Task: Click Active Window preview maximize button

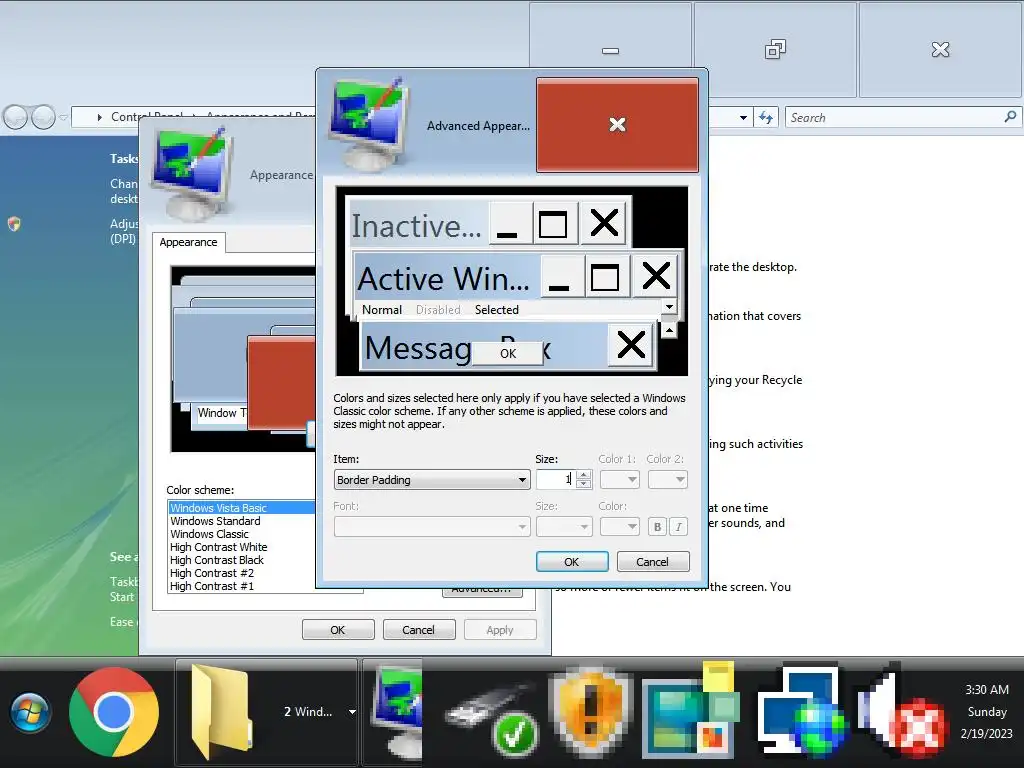Action: (x=607, y=276)
